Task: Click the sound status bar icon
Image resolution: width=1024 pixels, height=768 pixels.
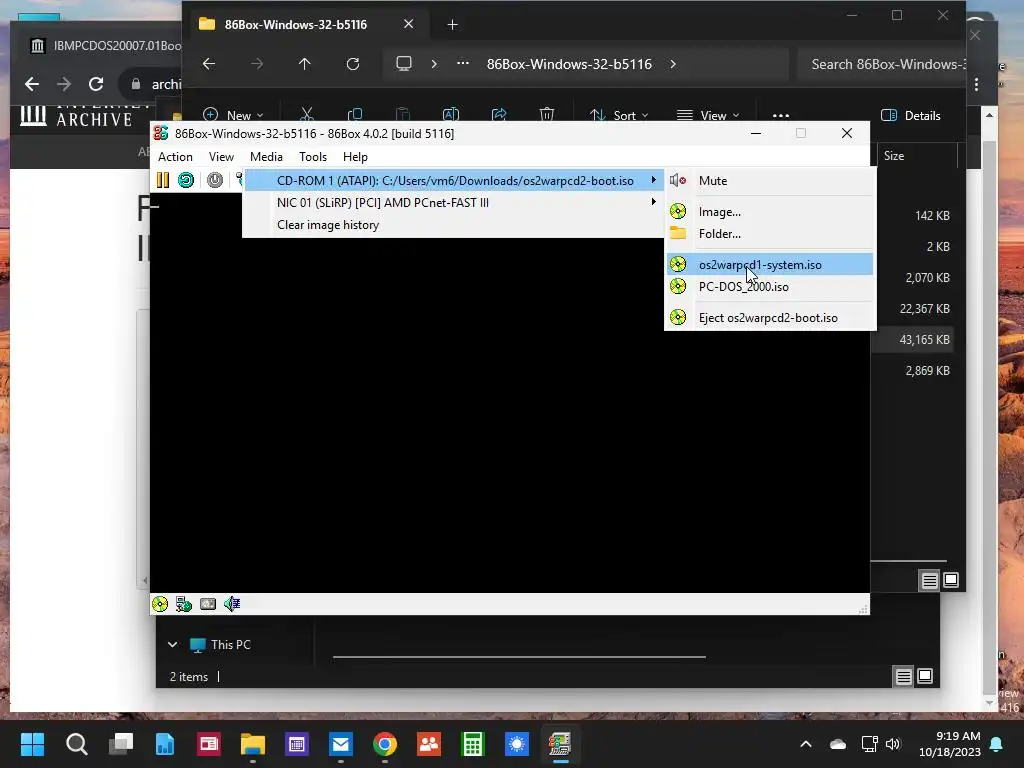Action: [232, 604]
